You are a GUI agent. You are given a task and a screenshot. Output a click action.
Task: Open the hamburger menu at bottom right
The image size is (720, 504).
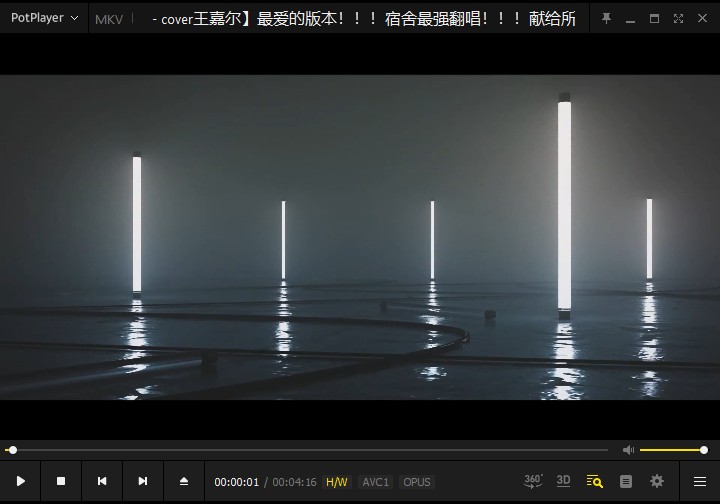[x=700, y=481]
